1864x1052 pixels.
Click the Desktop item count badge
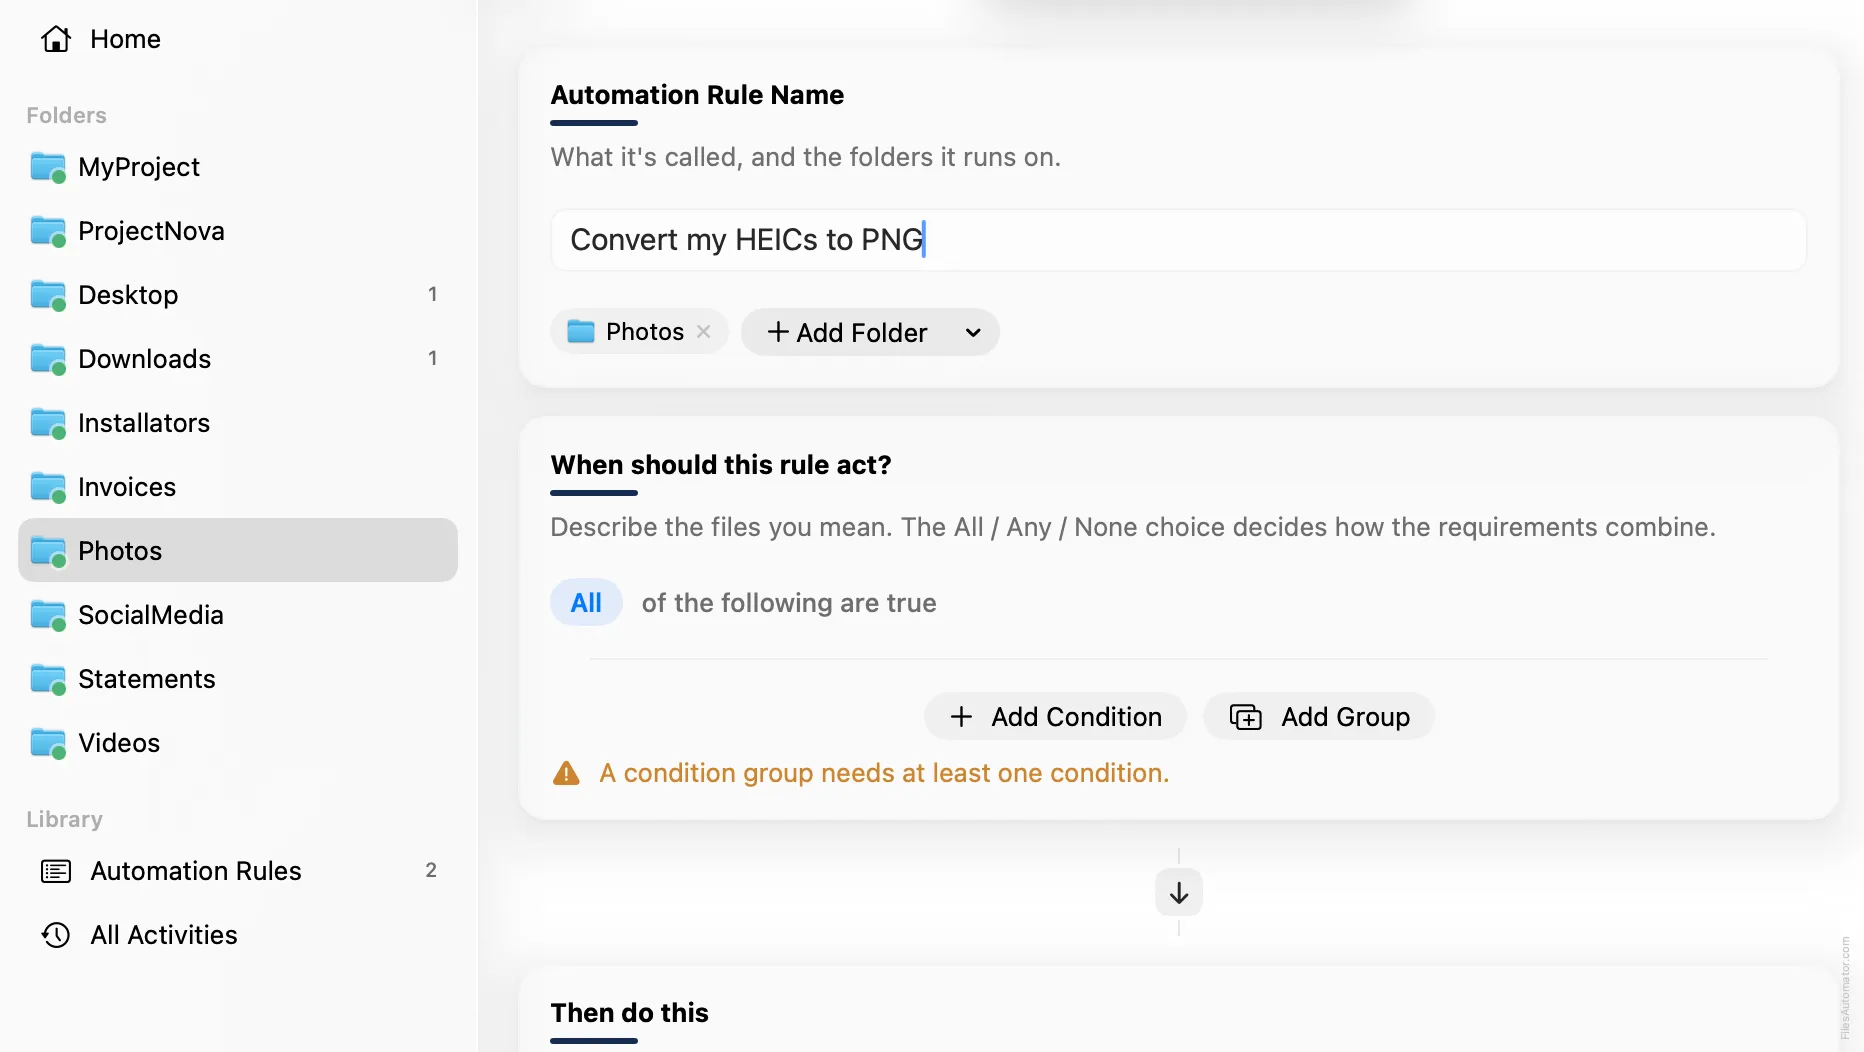pyautogui.click(x=432, y=294)
